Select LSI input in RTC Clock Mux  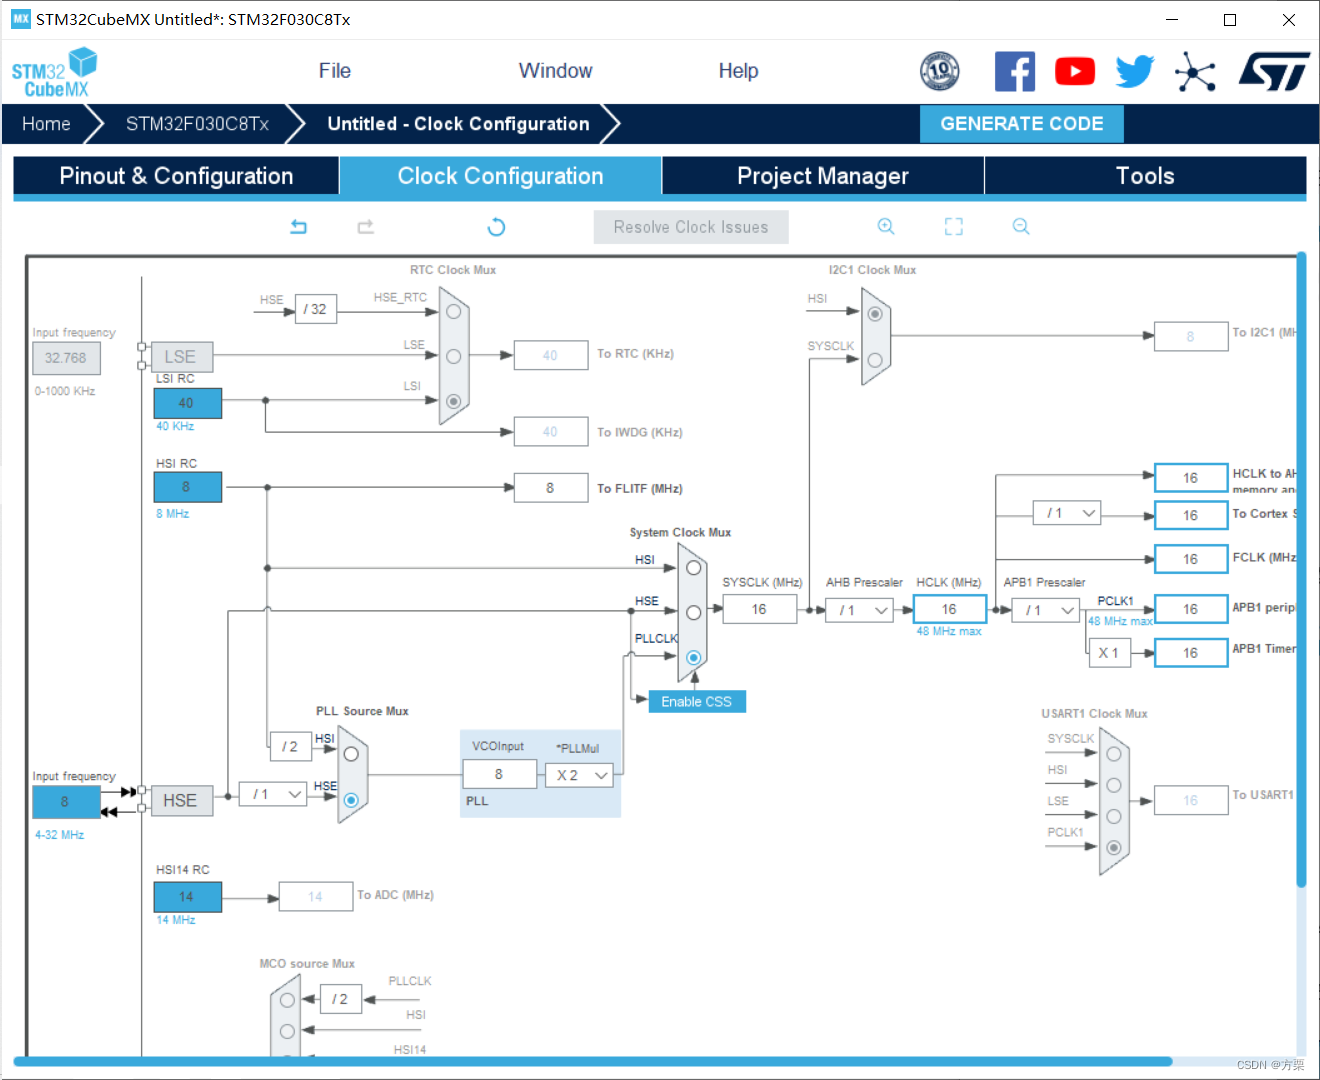(x=454, y=401)
